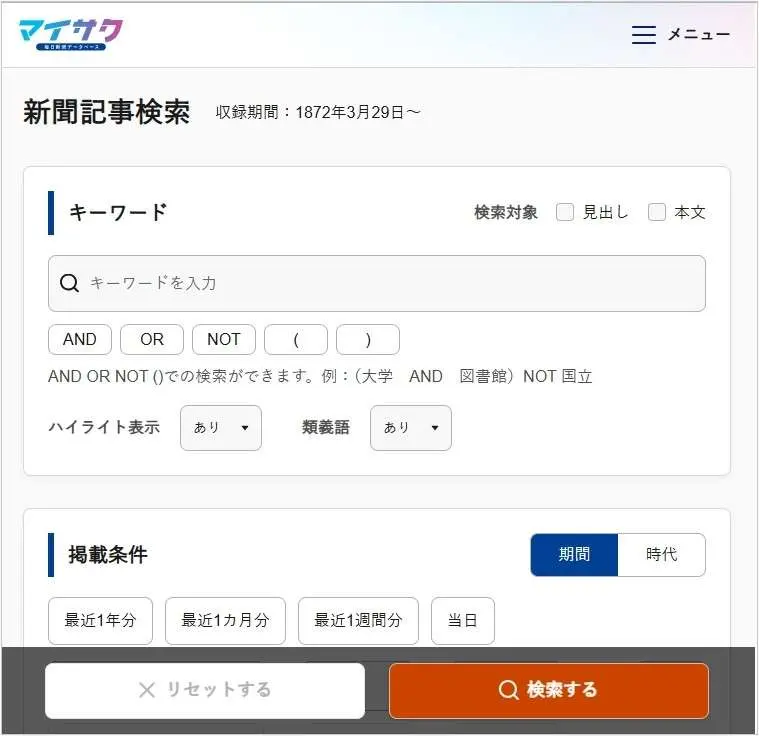The image size is (759, 736).
Task: Select the 期間 tab
Action: point(574,554)
